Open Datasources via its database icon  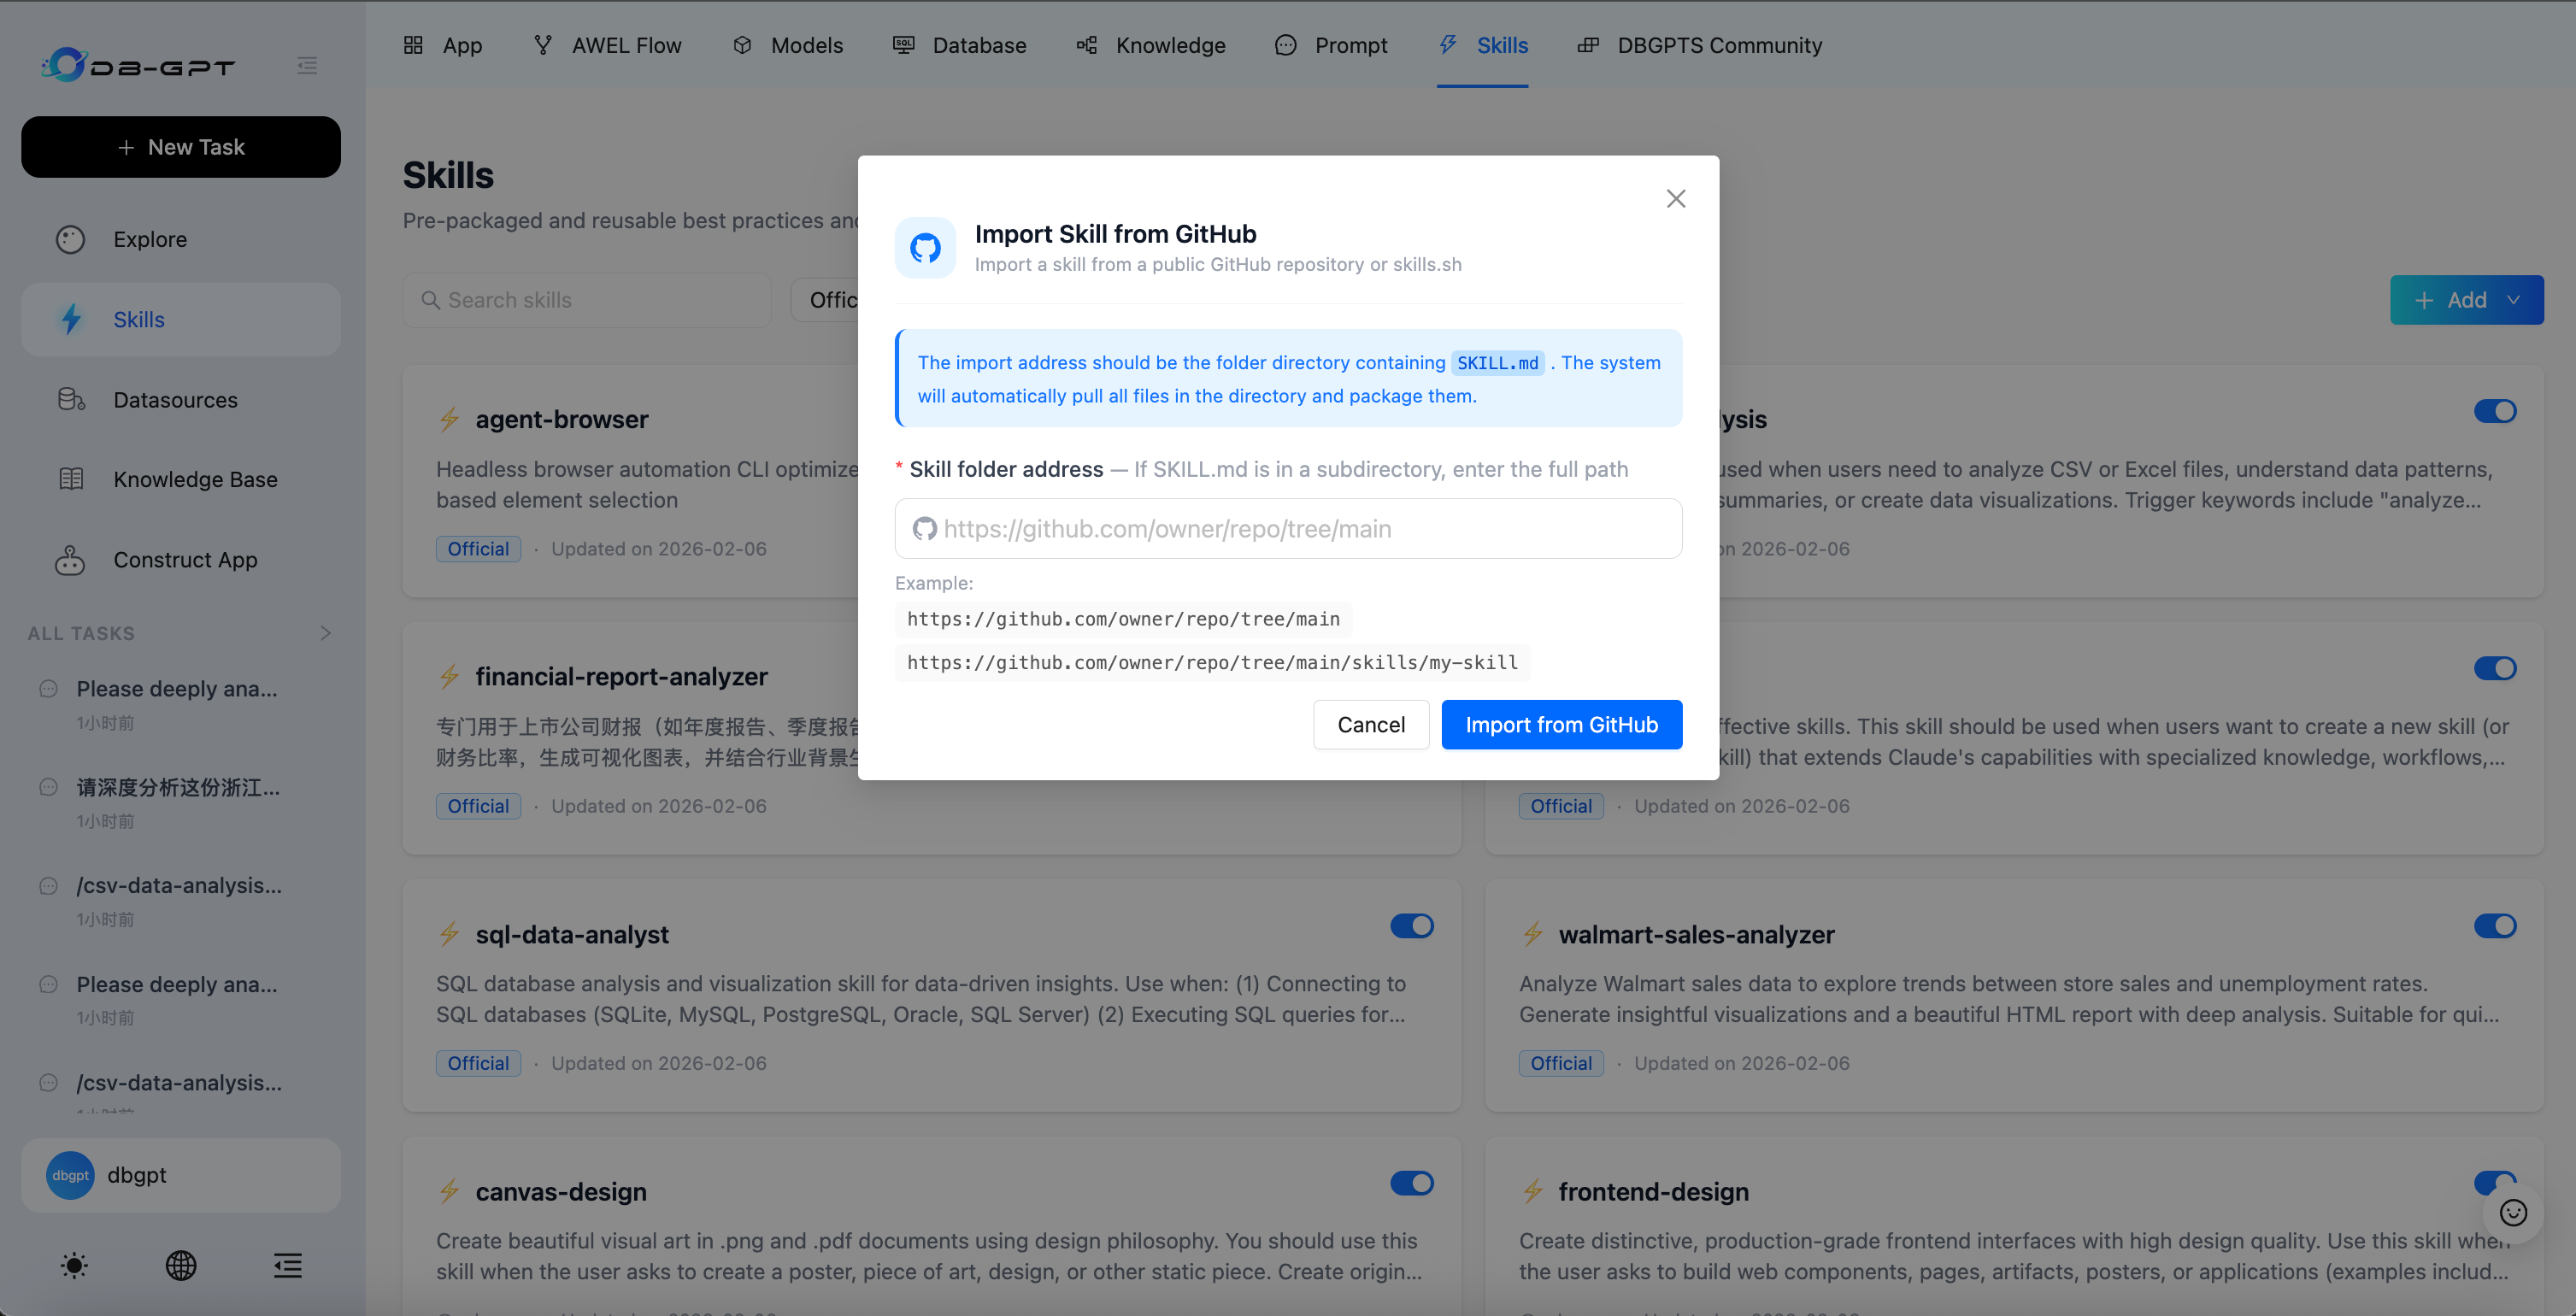pos(70,399)
